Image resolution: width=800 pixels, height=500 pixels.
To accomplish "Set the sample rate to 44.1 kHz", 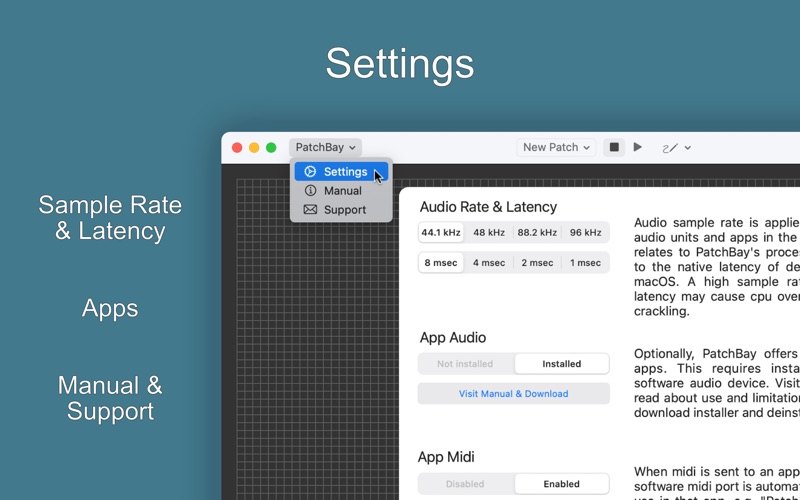I will tap(441, 233).
